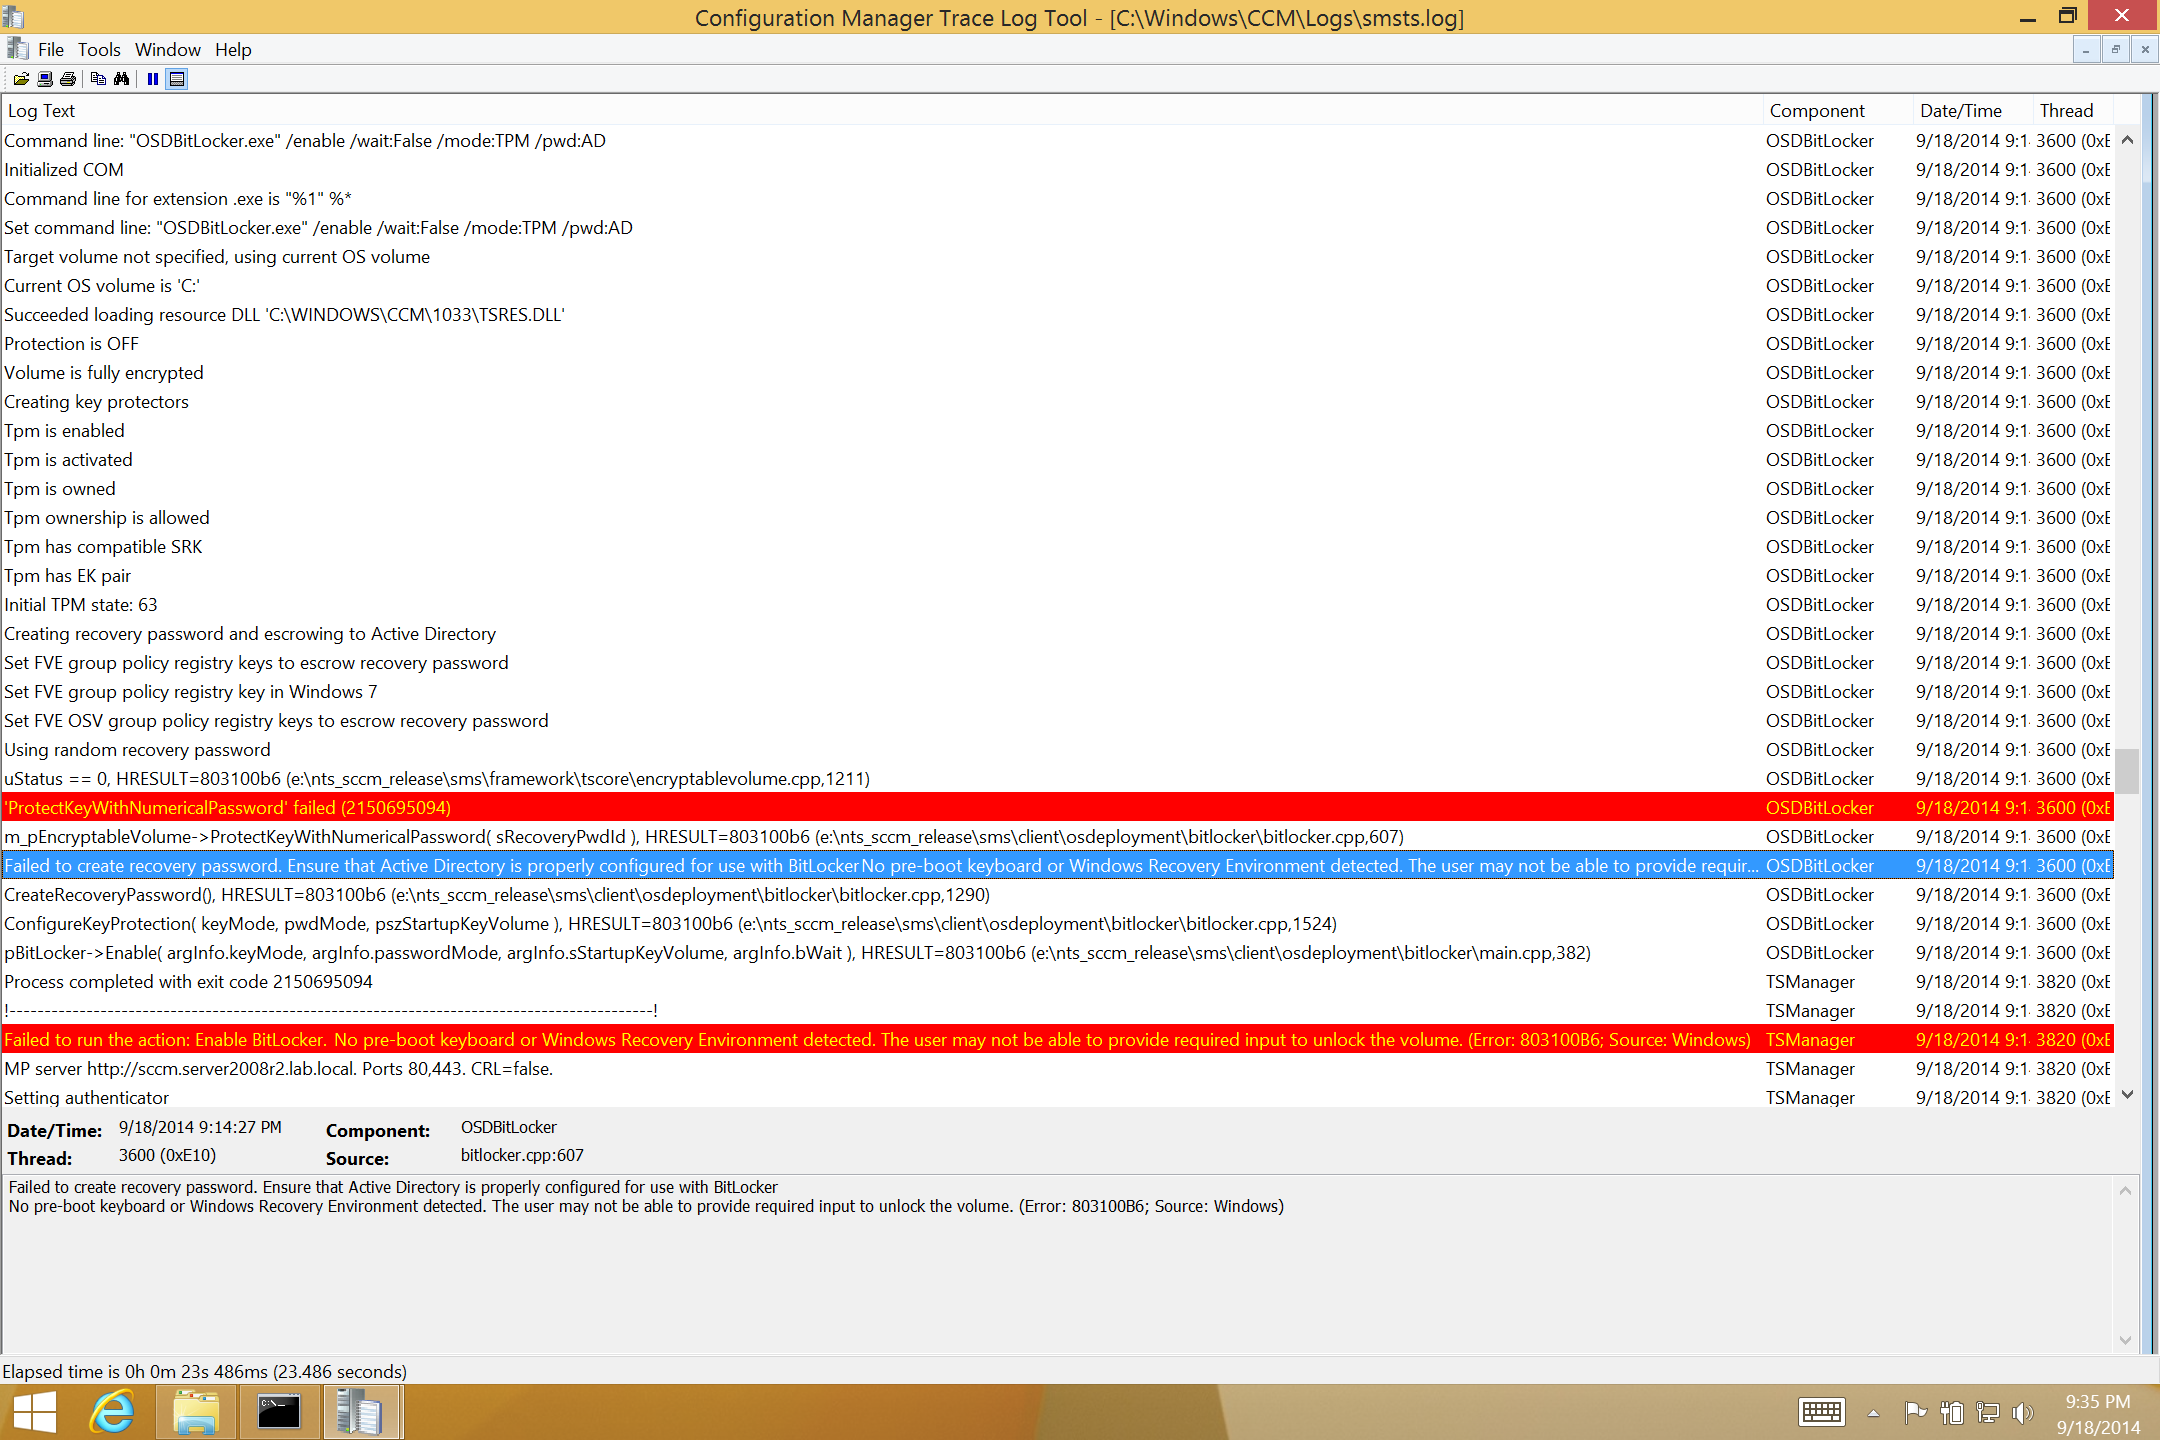This screenshot has width=2160, height=1440.
Task: Select the red 'Failed to run the action: Enable BitLocker' row
Action: 1057,1039
